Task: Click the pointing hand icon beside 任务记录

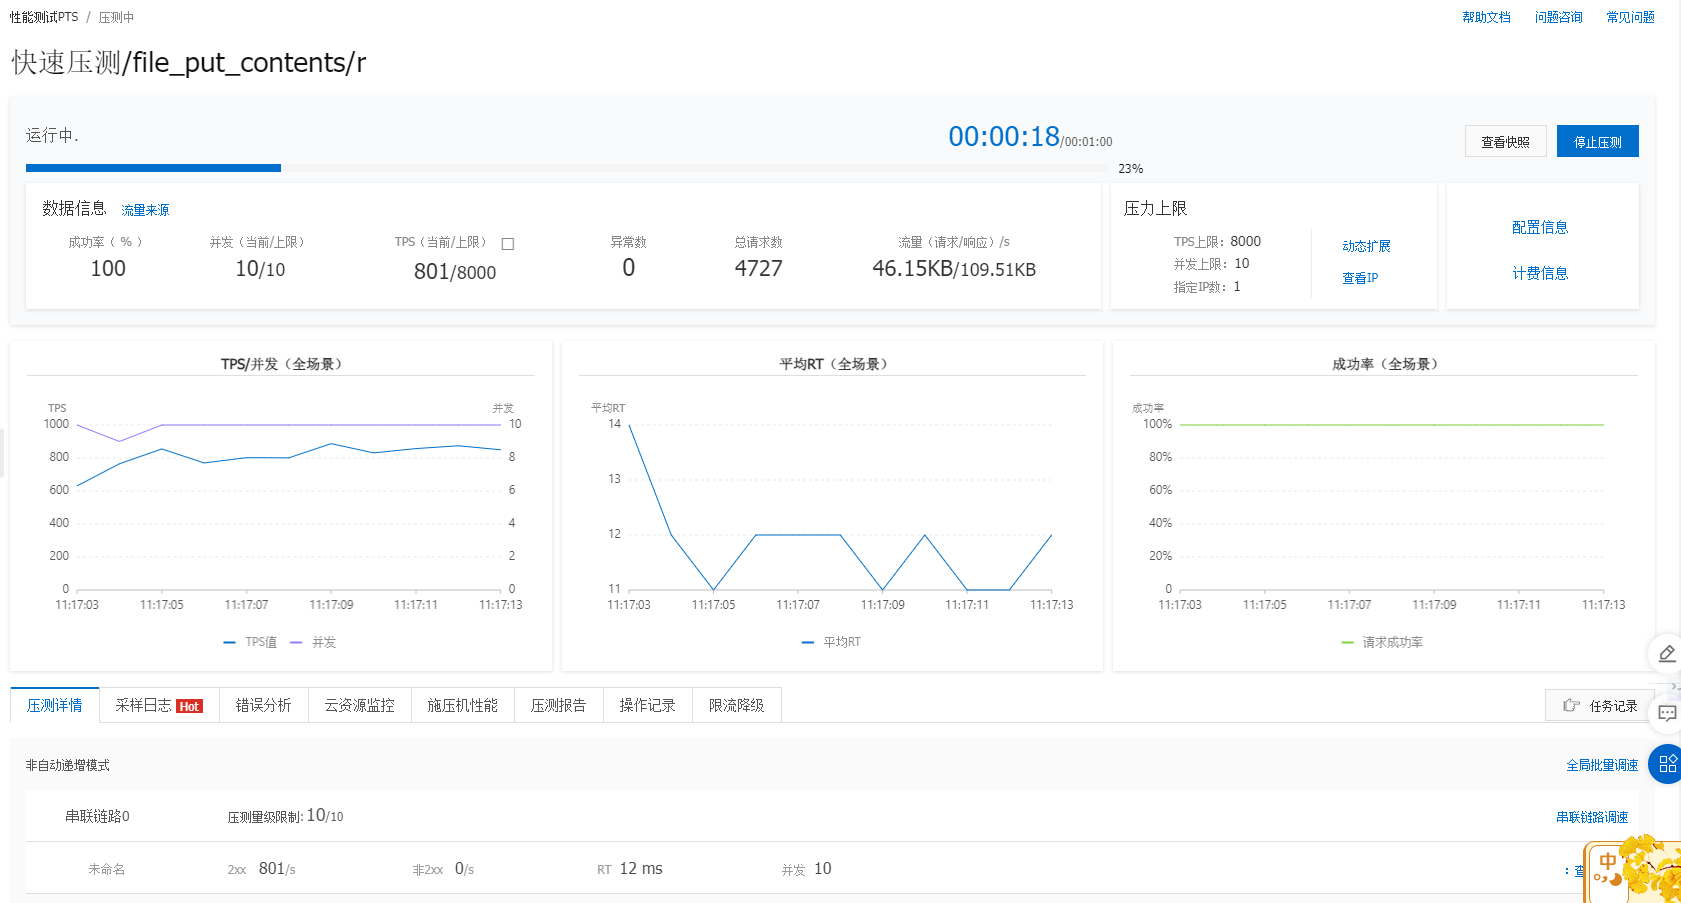Action: click(x=1571, y=706)
